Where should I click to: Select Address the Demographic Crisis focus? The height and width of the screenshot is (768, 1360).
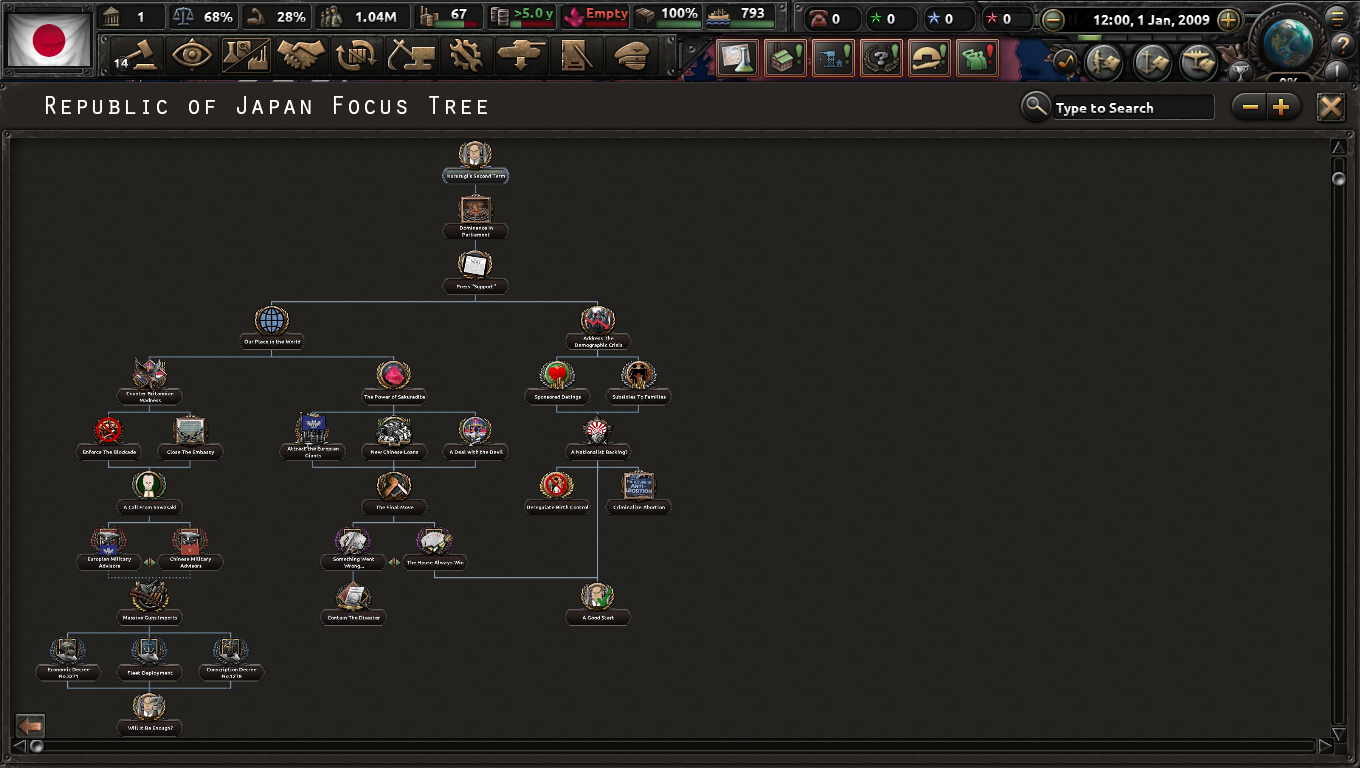[597, 328]
